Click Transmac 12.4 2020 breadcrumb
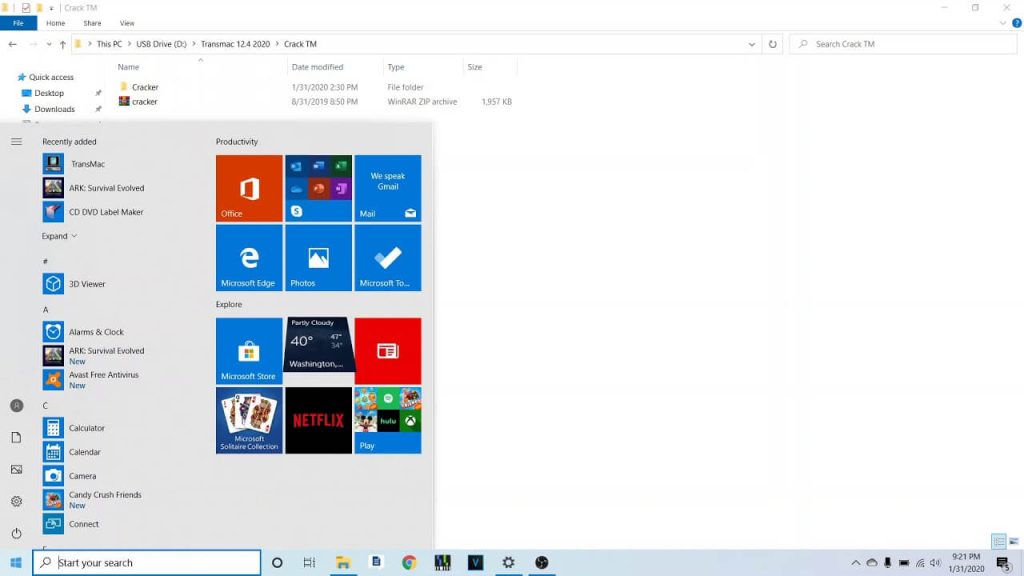 235,44
